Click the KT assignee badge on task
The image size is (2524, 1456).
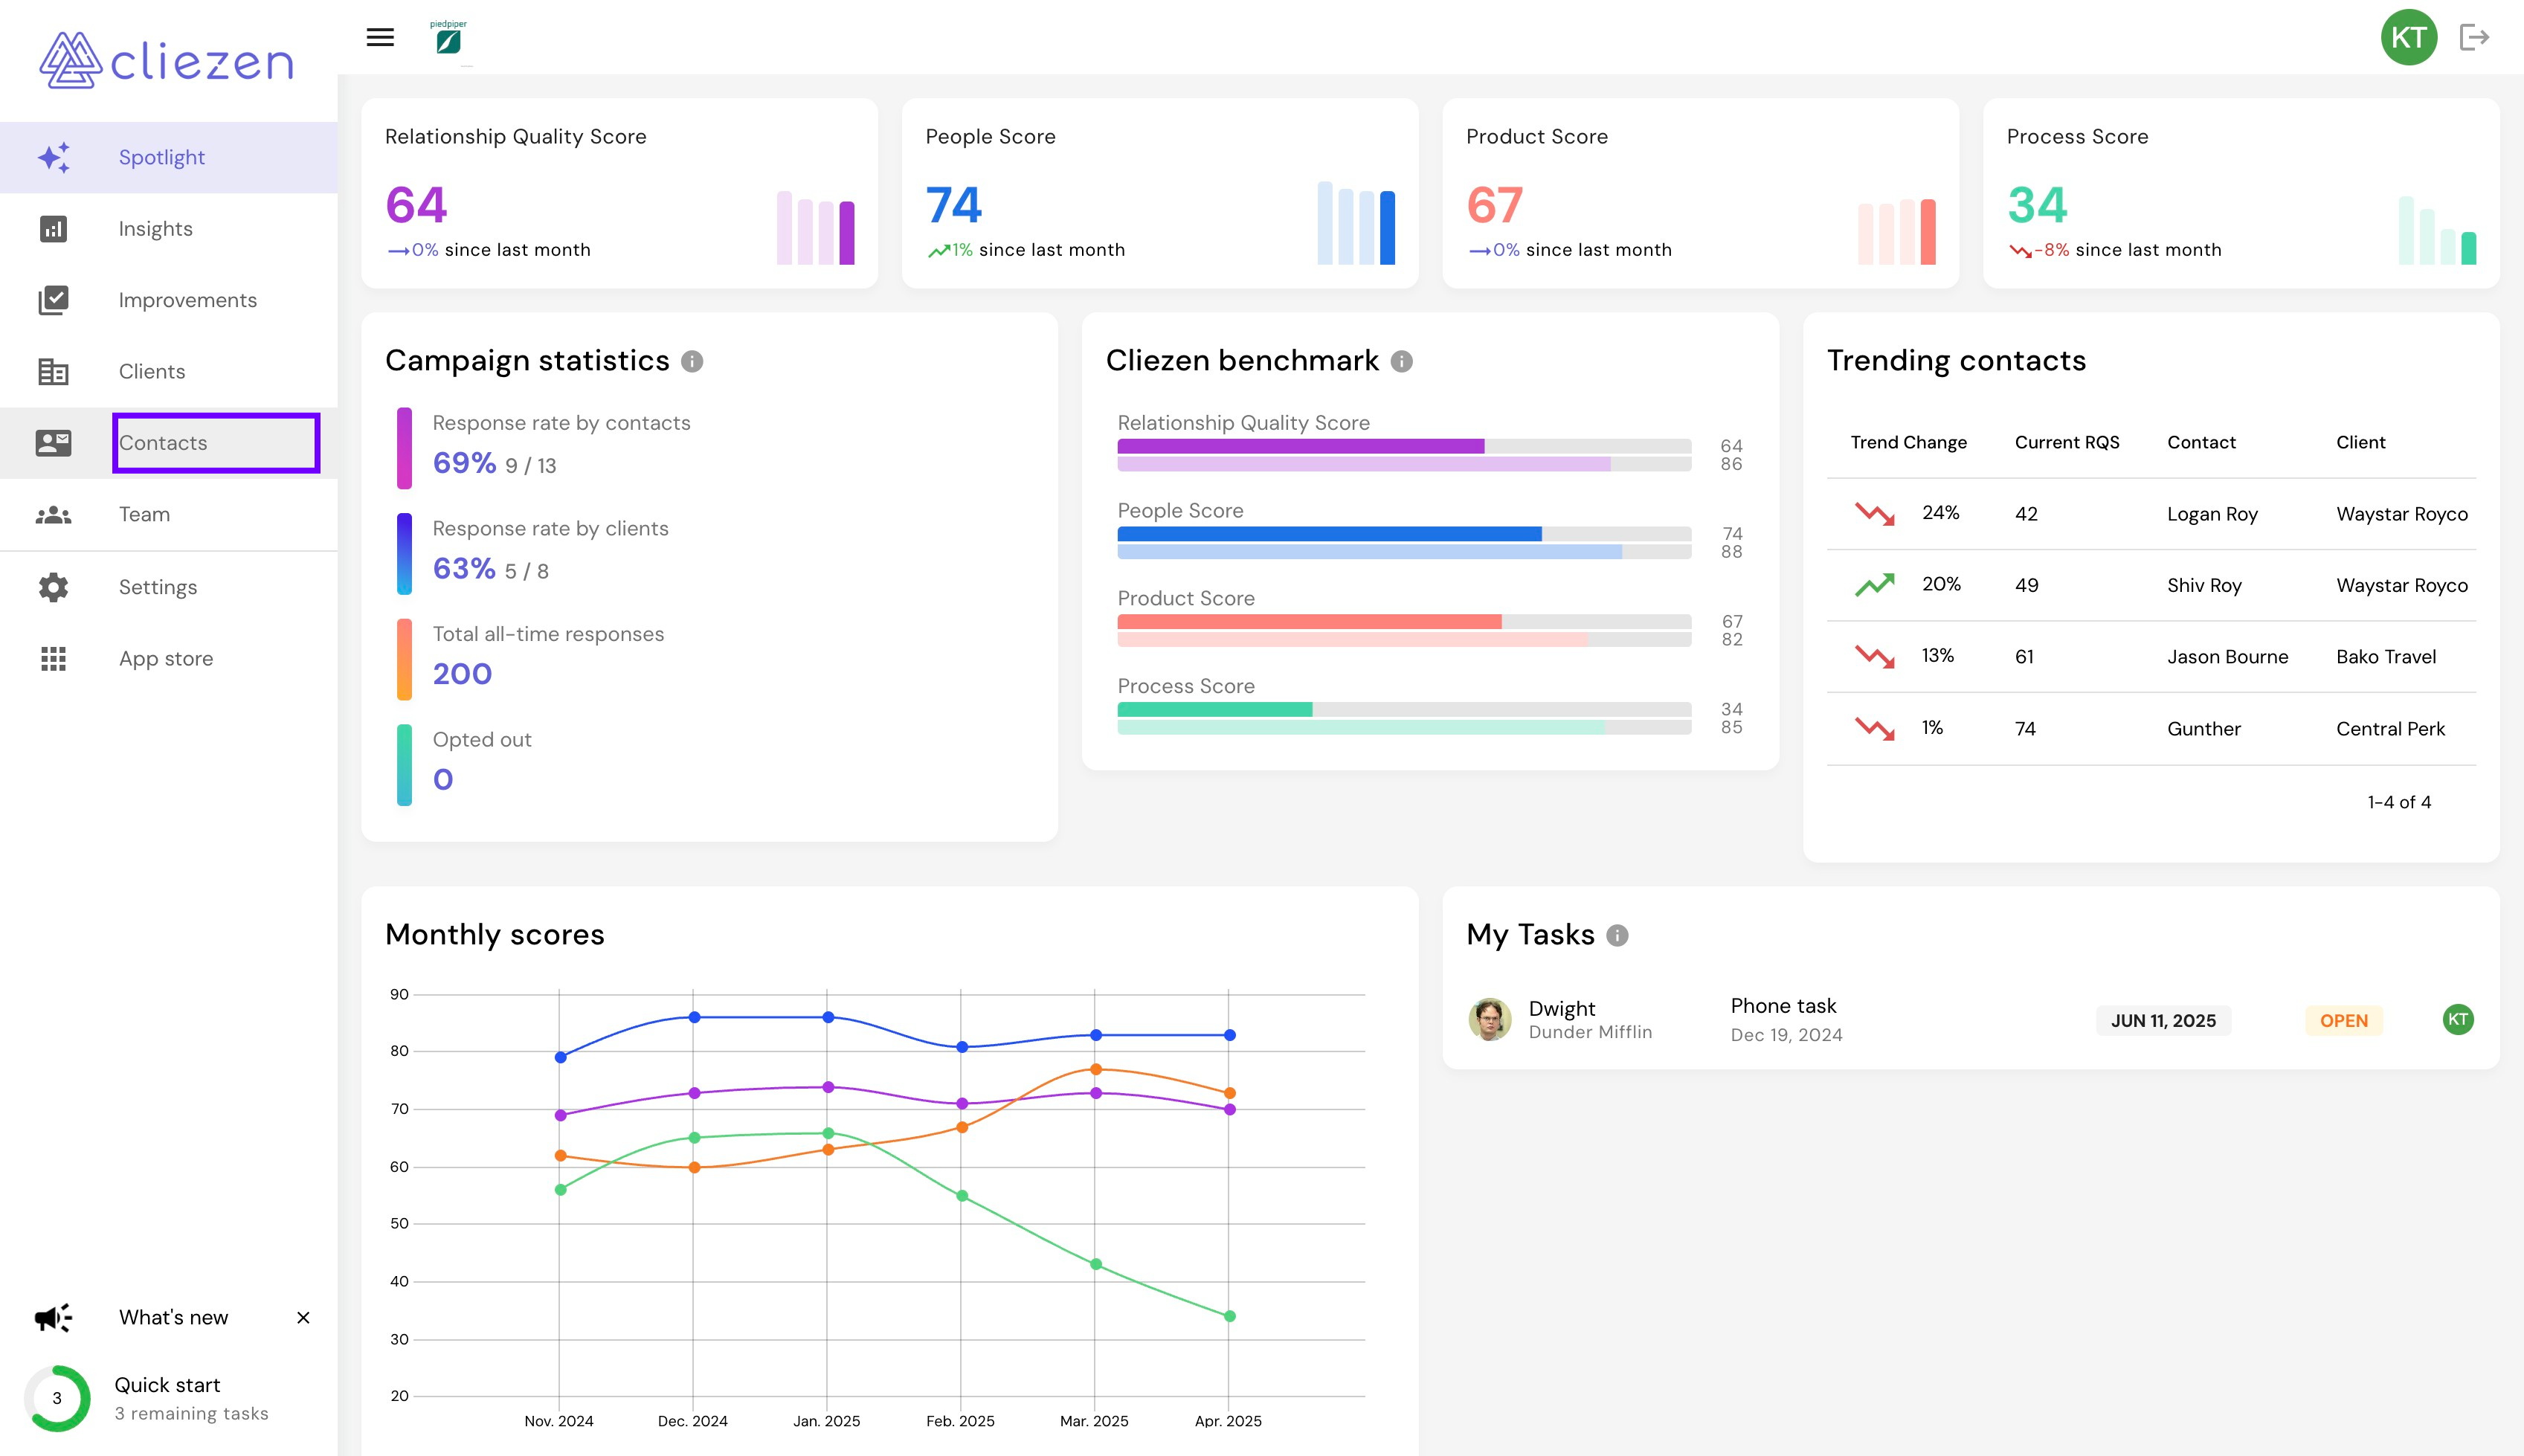pos(2458,1019)
